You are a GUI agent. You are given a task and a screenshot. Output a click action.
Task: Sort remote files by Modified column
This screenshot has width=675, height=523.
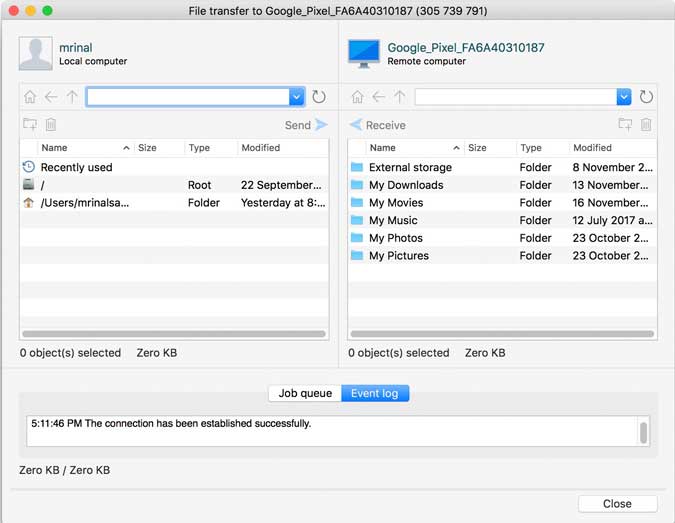[x=613, y=148]
